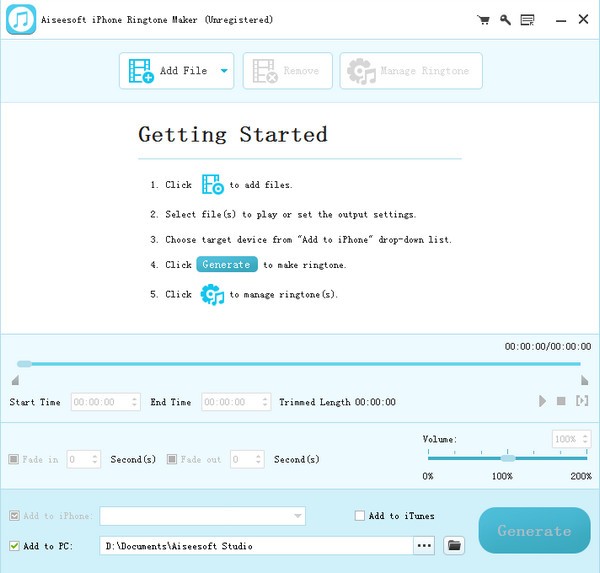Click the Manage Ringtone toolbar button
600x573 pixels.
[411, 71]
